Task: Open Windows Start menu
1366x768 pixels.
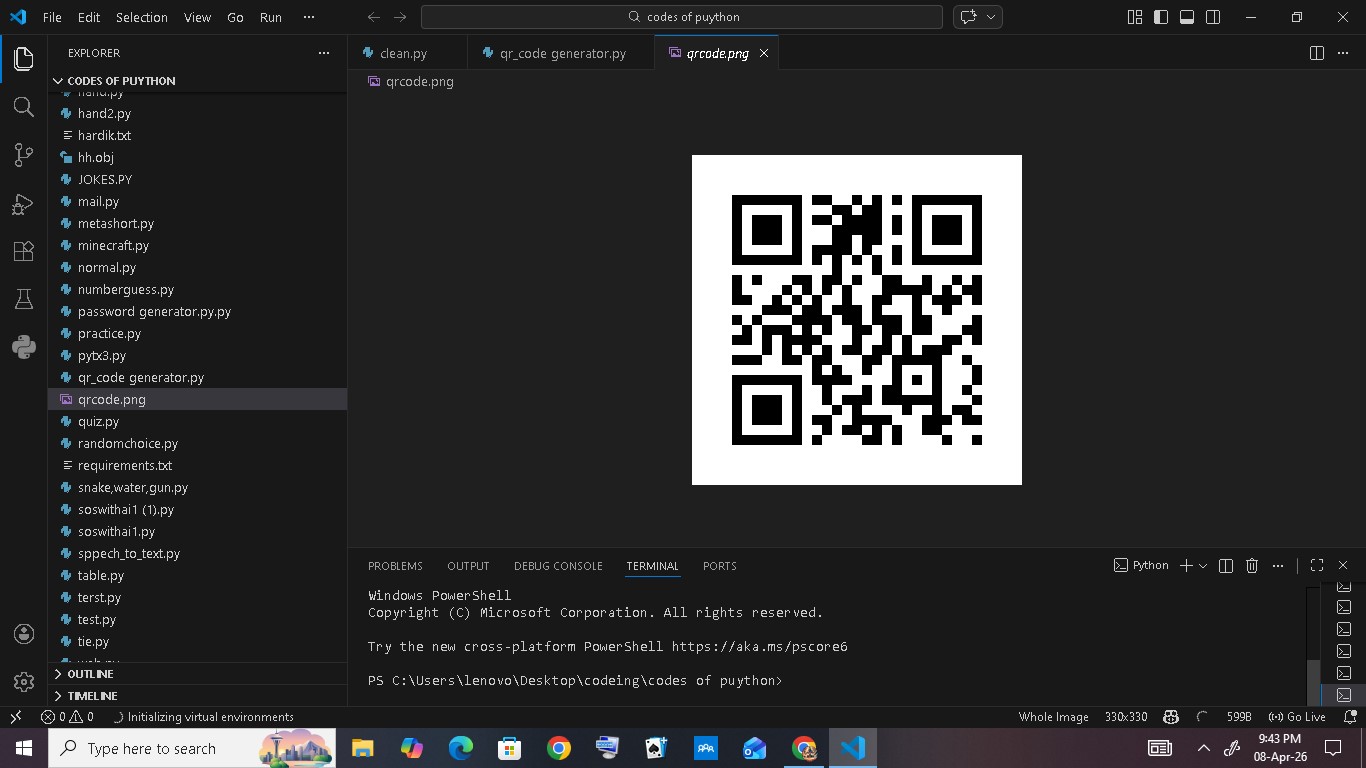Action: pos(24,748)
